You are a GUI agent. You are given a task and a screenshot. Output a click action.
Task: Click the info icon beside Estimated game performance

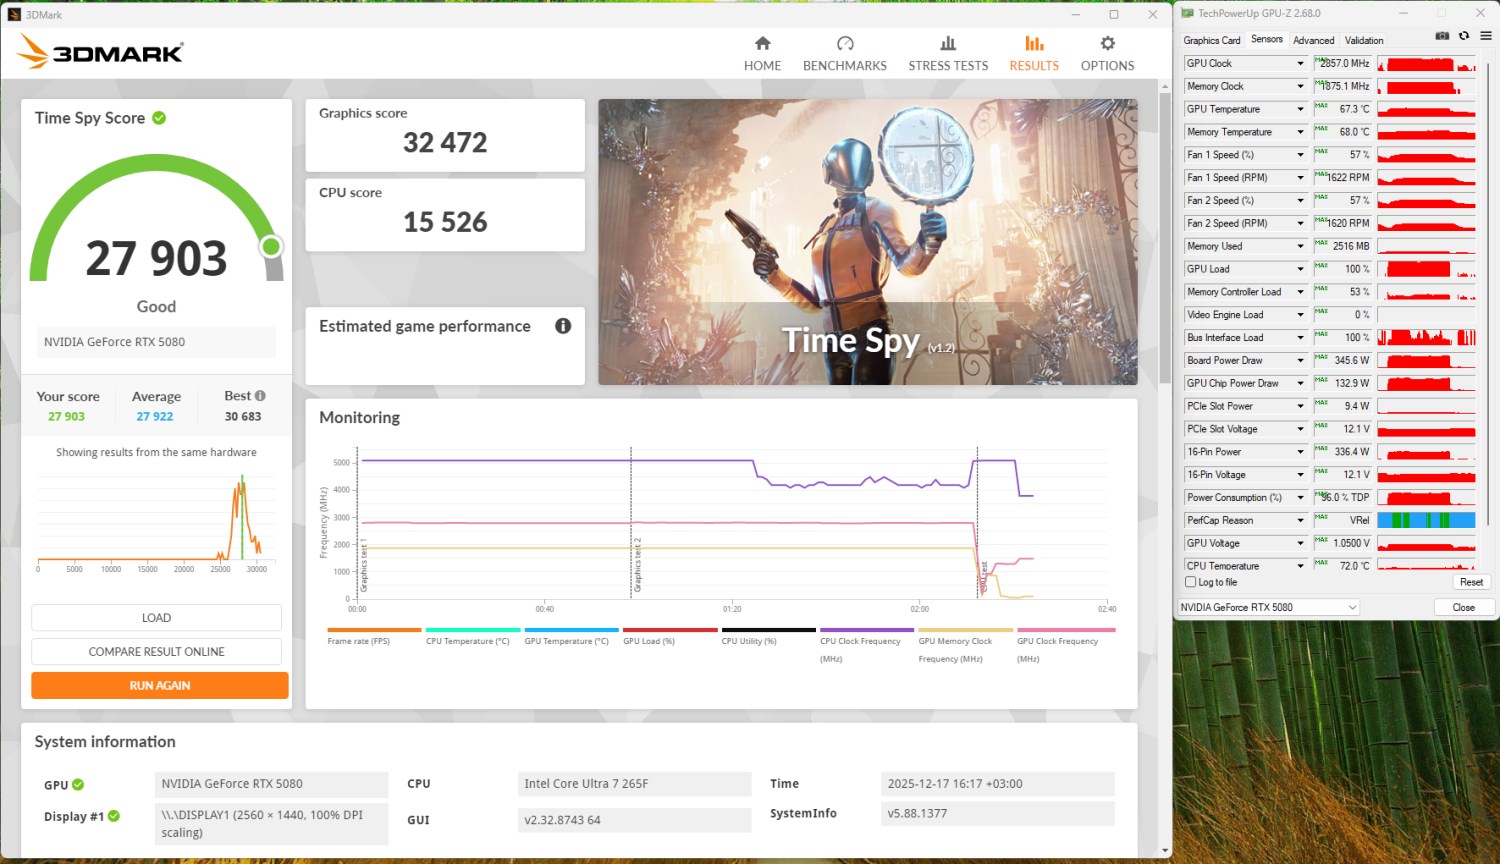[x=563, y=326]
